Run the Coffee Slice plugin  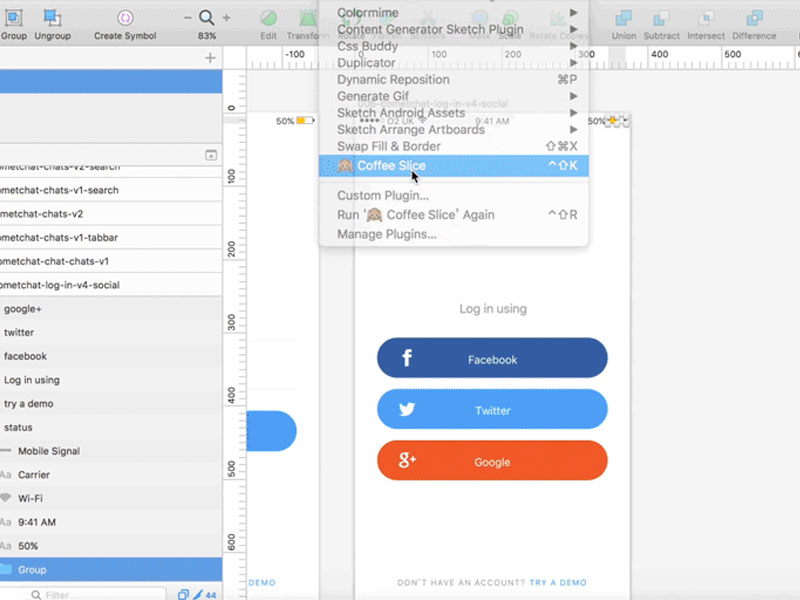454,166
